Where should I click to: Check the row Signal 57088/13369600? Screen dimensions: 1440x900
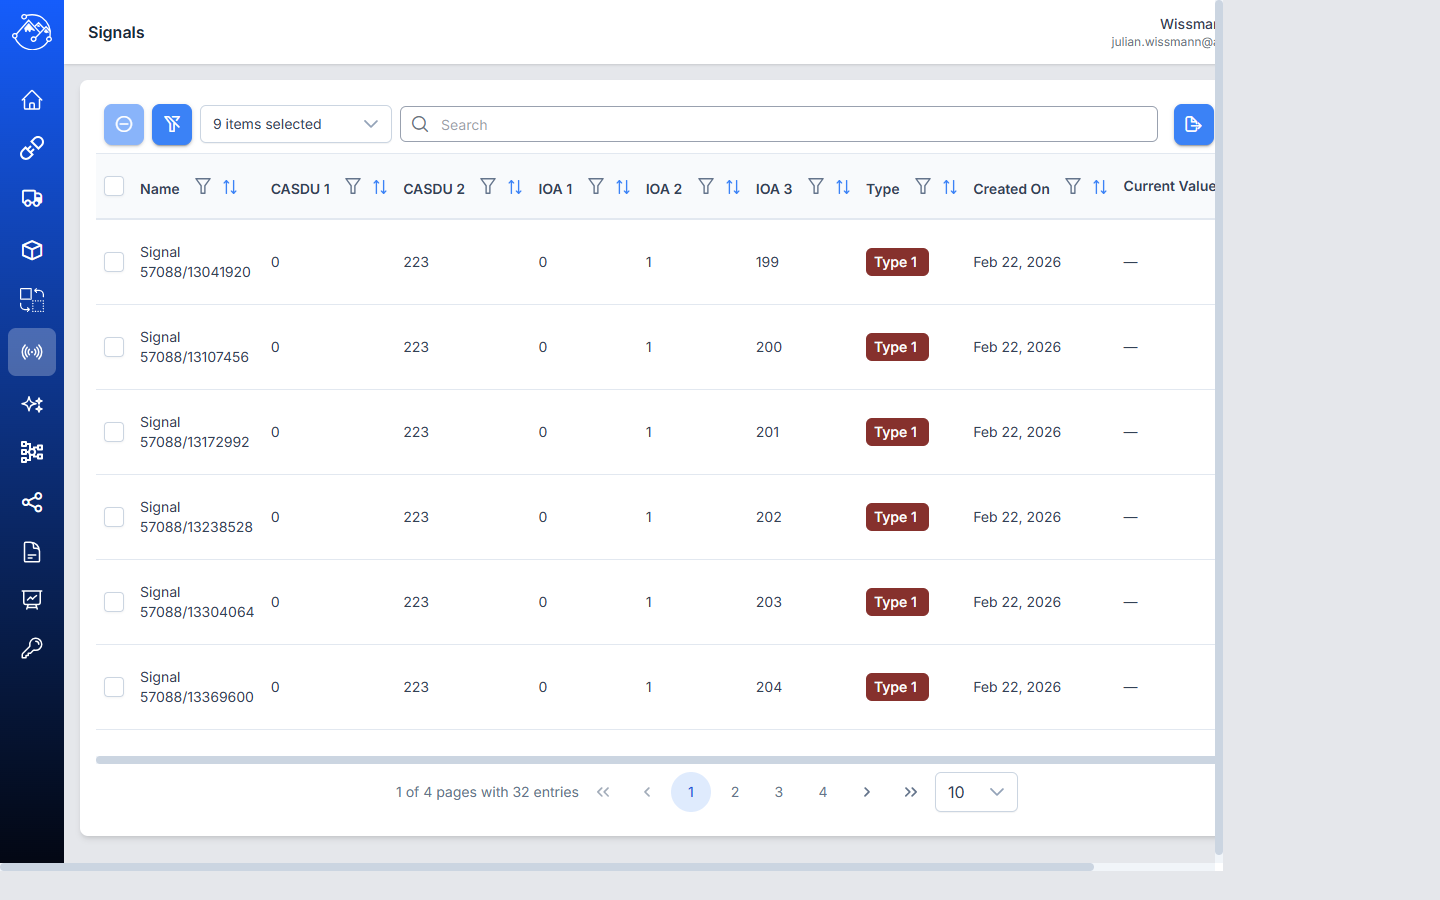(114, 687)
